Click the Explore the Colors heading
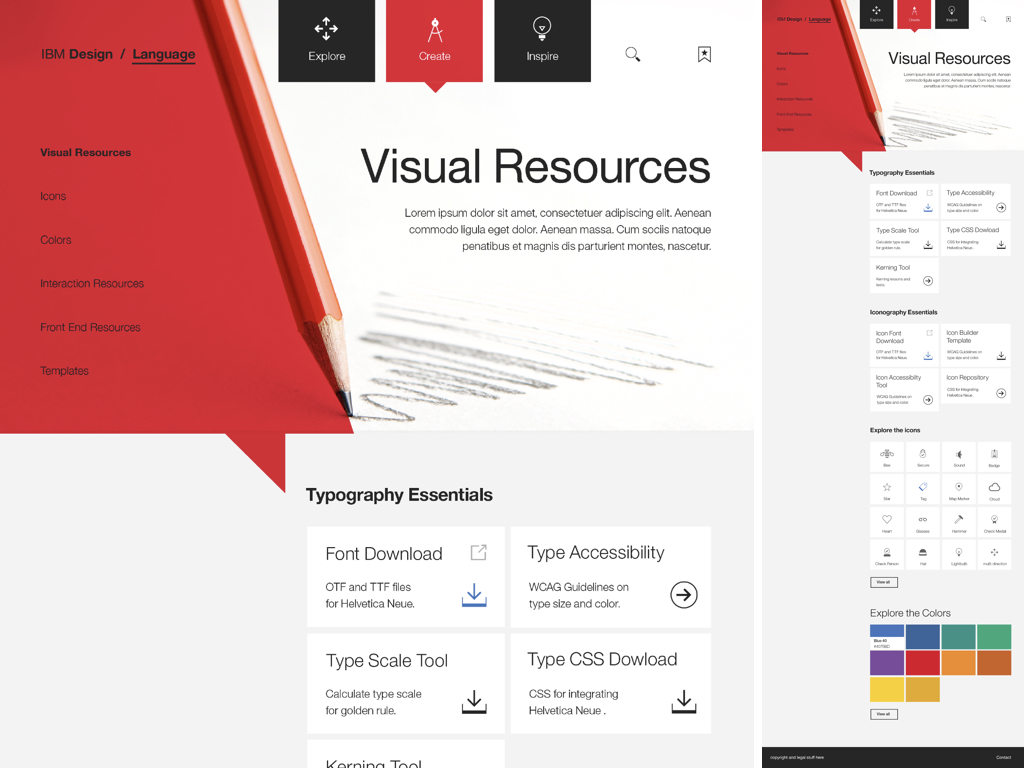This screenshot has width=1024, height=768. click(x=910, y=613)
